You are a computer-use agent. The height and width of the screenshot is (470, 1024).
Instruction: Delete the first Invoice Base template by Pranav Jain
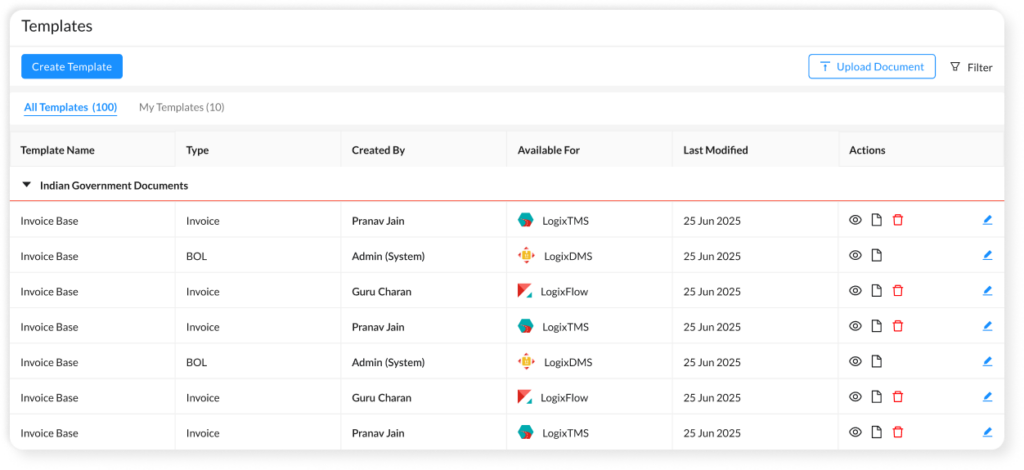click(897, 220)
